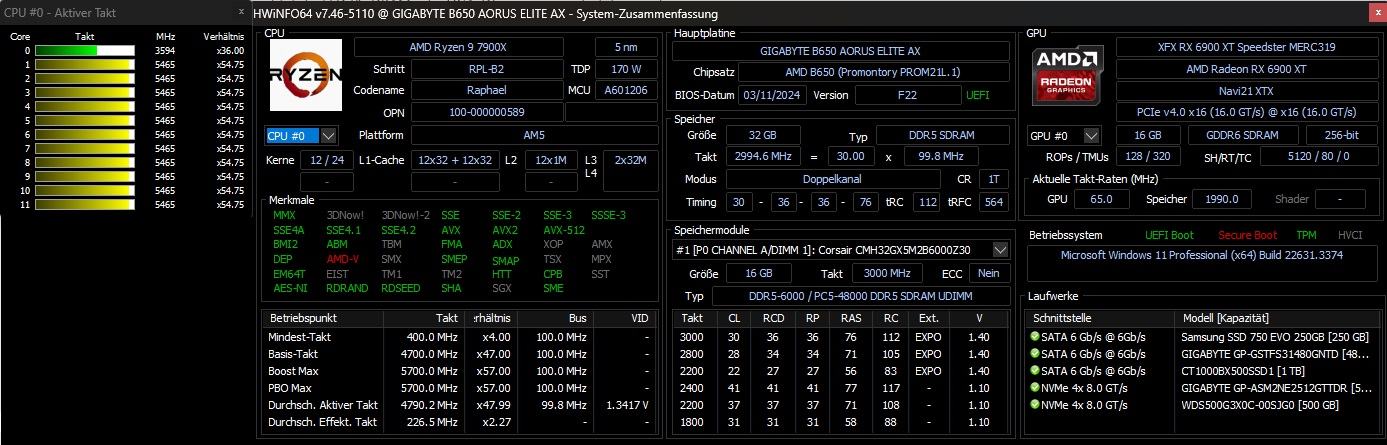
Task: Click the AVX-512 feature flag
Action: (x=564, y=230)
